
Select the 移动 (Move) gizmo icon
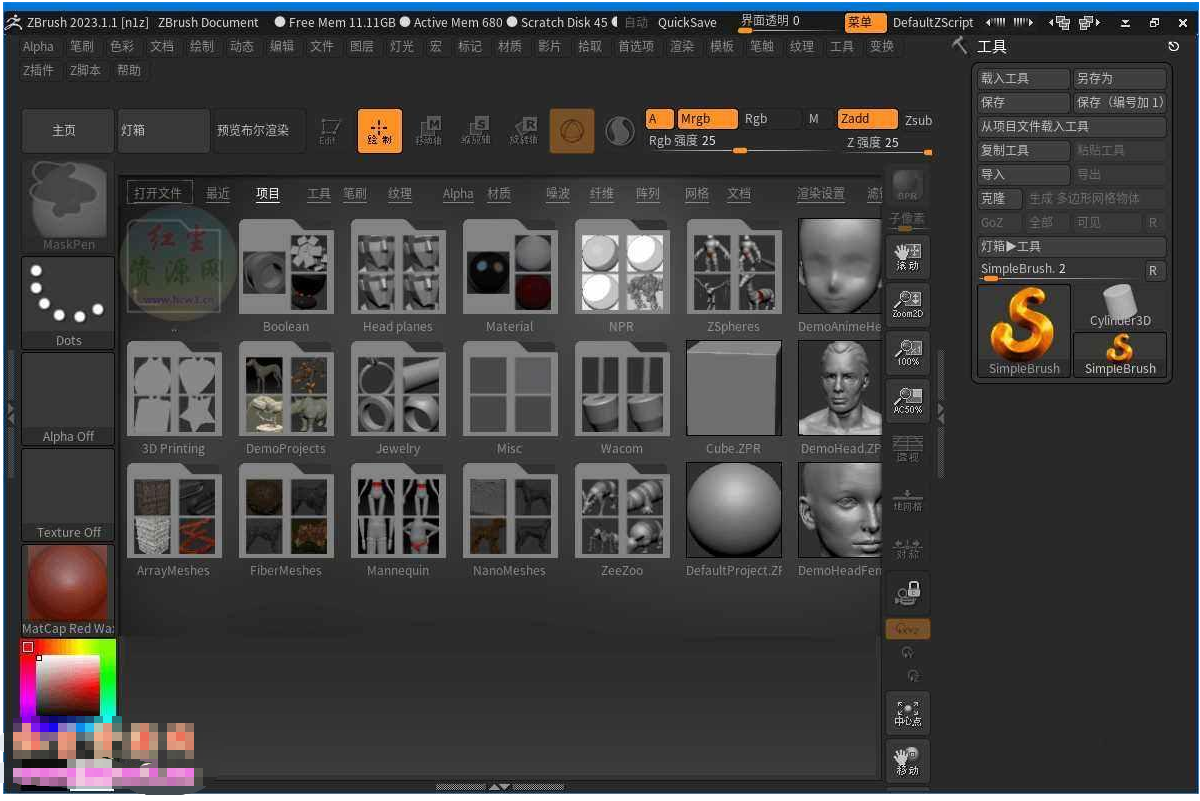pyautogui.click(x=429, y=131)
